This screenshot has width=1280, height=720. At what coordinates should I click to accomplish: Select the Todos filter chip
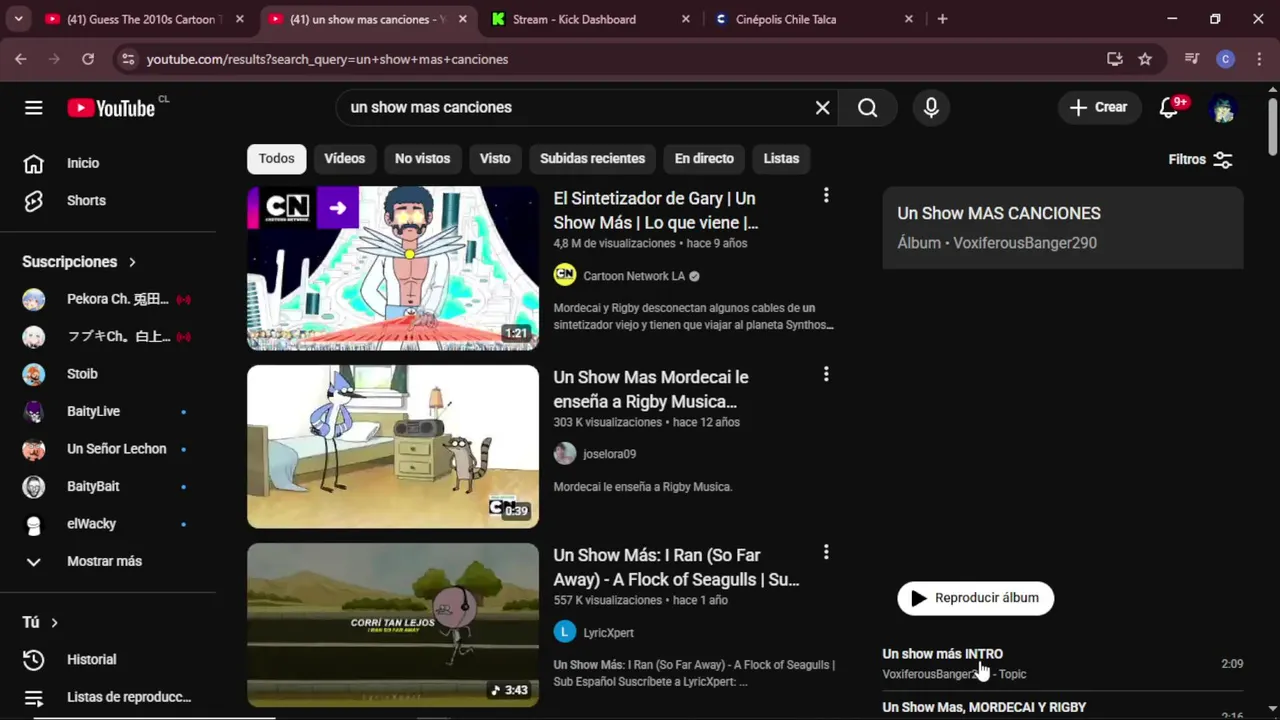click(x=277, y=158)
